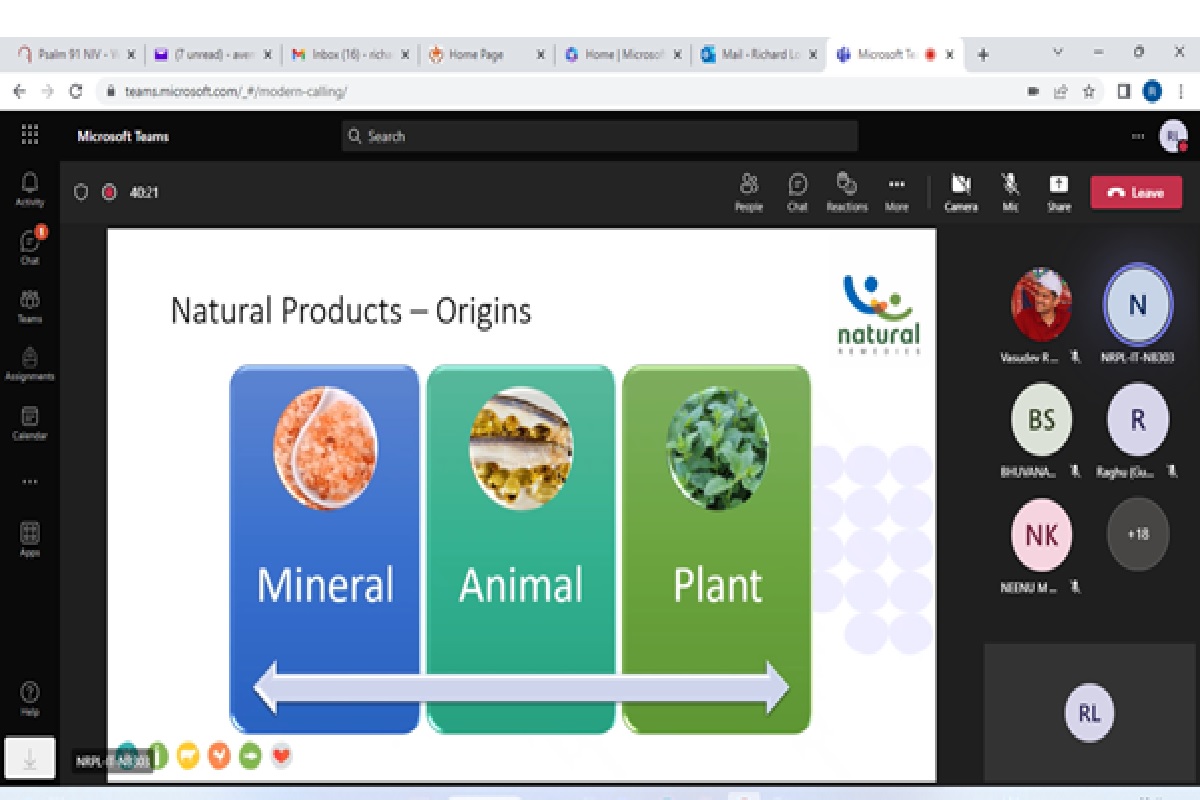The width and height of the screenshot is (1200, 800).
Task: Click the Teams Search box
Action: click(x=600, y=136)
